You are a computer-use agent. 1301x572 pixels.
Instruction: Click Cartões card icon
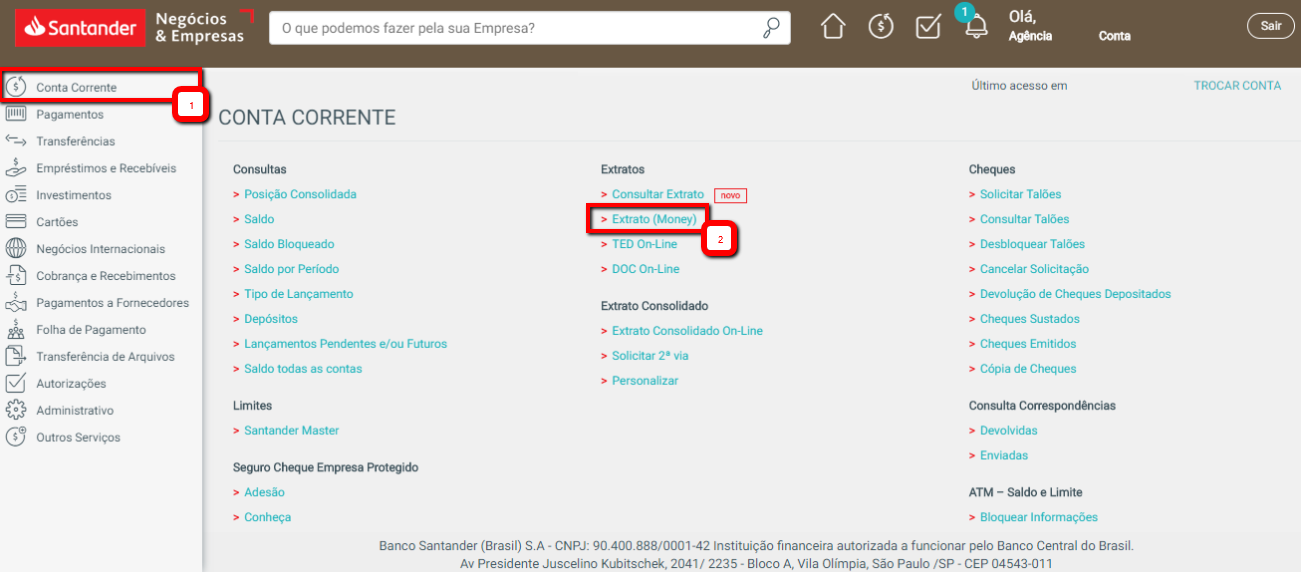16,222
